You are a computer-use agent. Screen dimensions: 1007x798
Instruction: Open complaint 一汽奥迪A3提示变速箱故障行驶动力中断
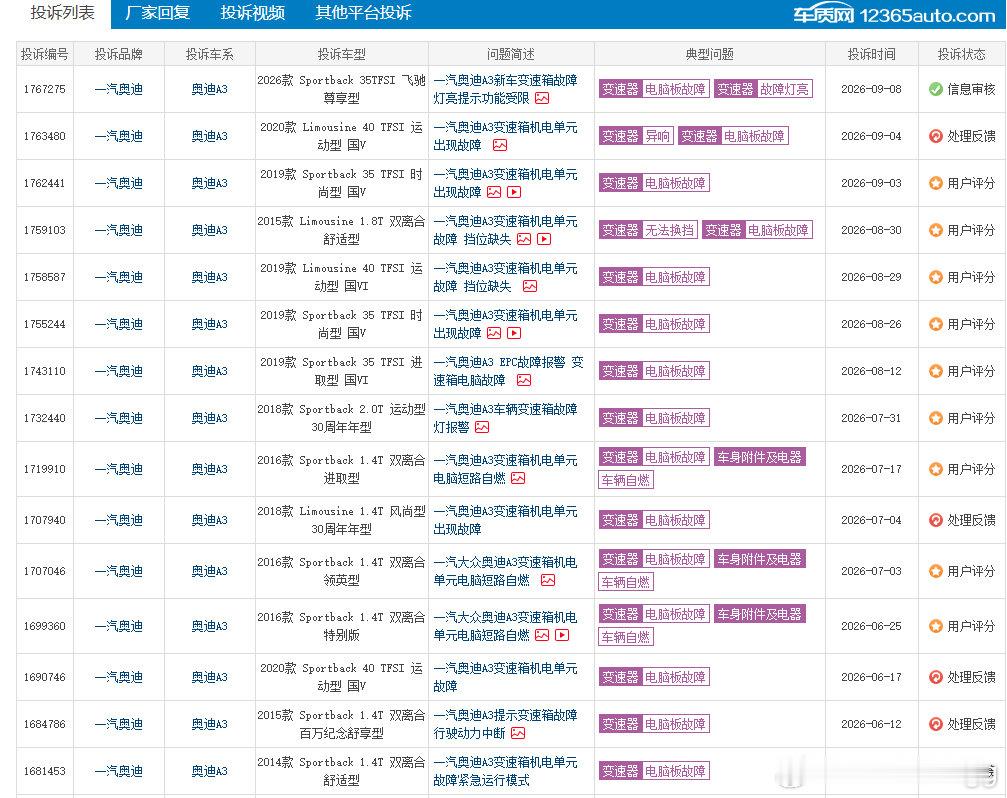pos(505,724)
